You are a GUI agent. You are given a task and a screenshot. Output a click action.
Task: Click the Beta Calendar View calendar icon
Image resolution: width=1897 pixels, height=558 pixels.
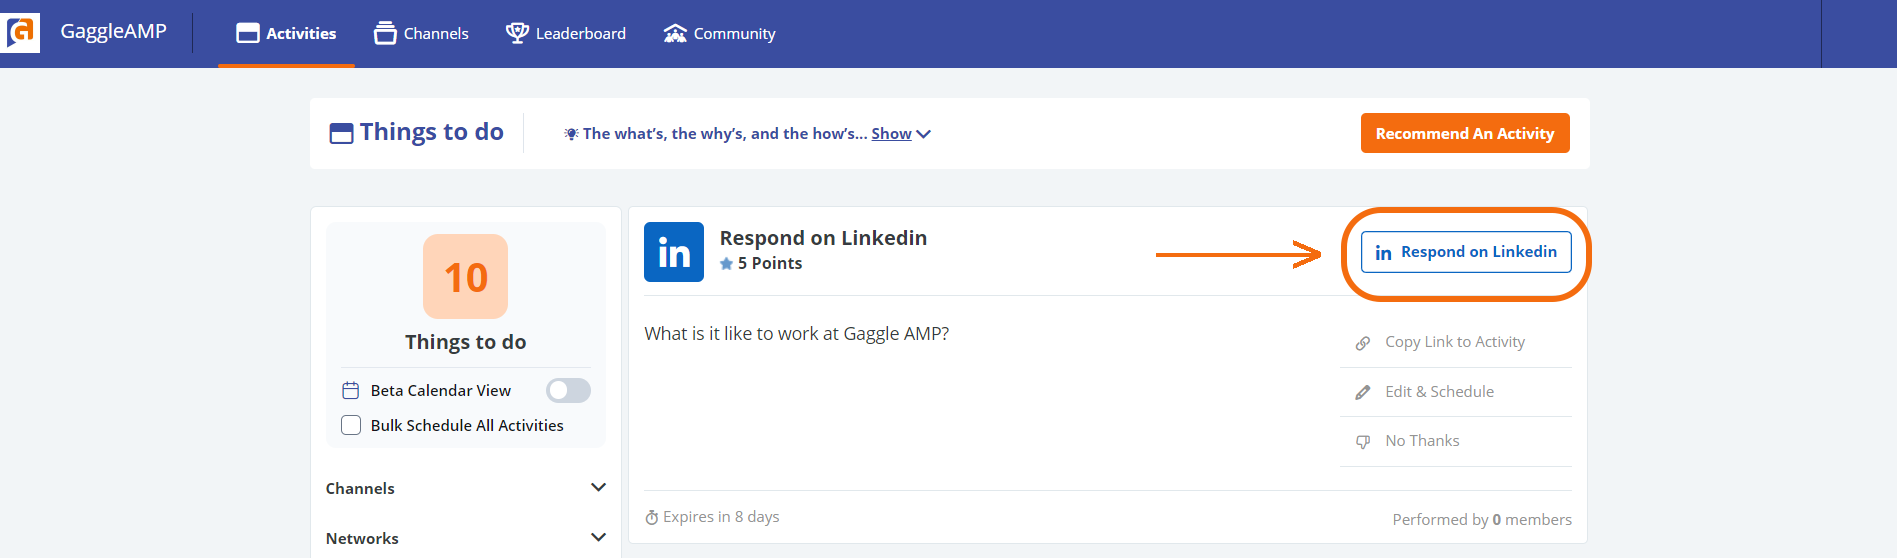[x=350, y=390]
